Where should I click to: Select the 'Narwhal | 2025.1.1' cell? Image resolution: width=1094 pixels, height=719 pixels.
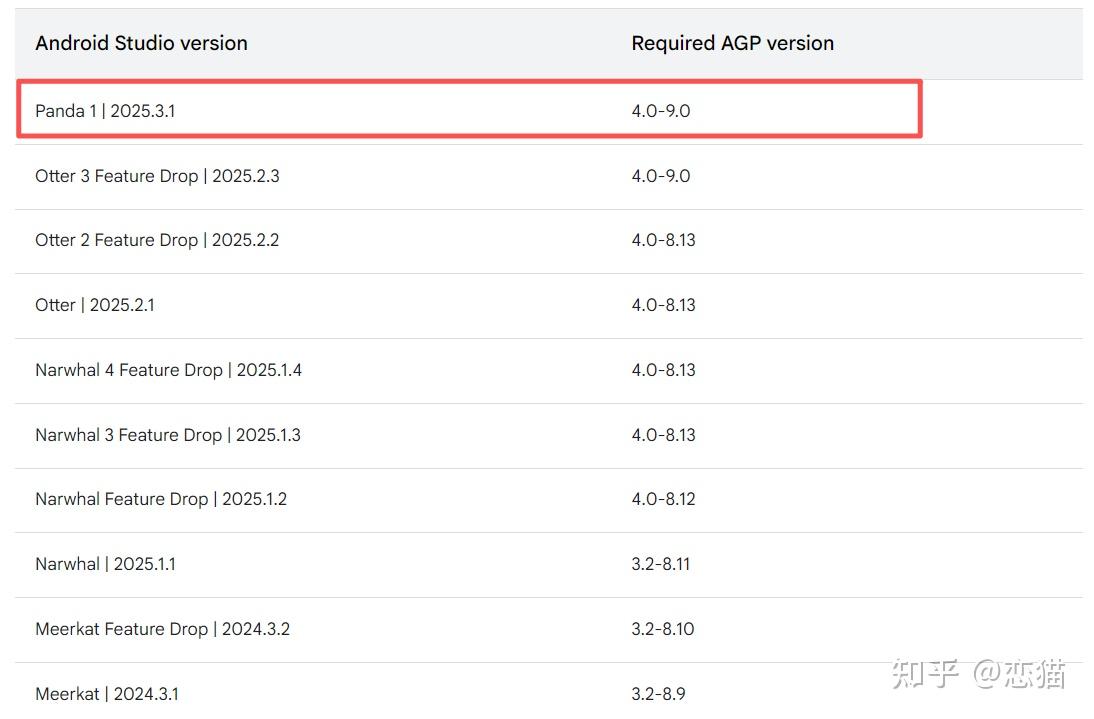click(105, 563)
